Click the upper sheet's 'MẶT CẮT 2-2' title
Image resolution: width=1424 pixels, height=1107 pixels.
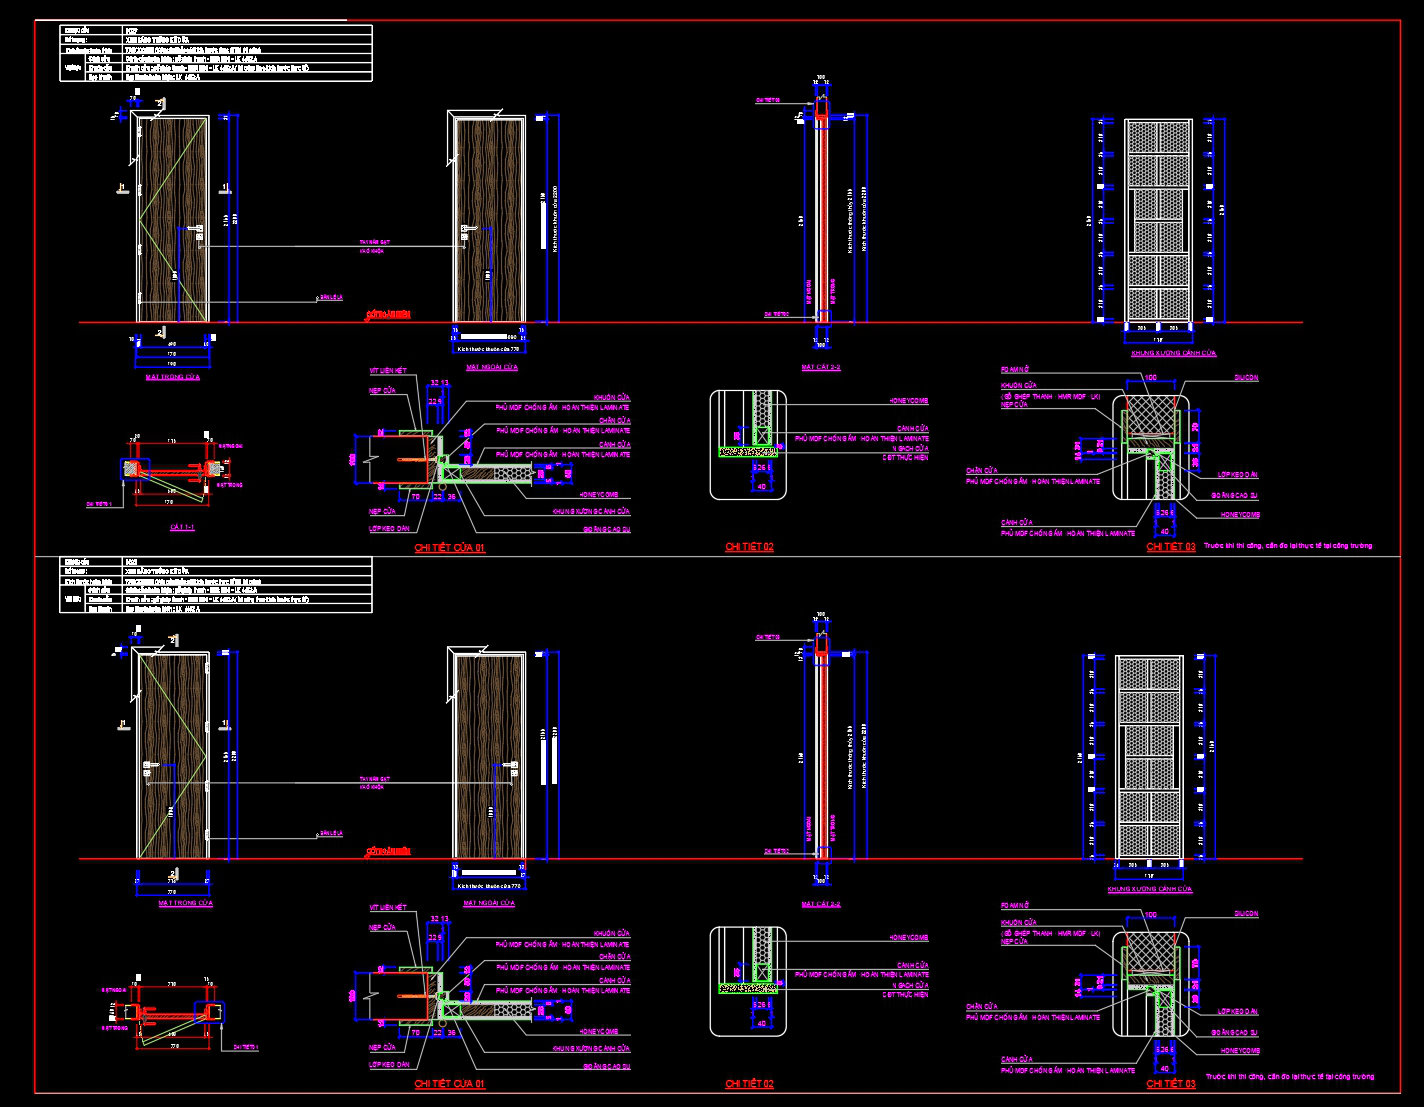pos(821,367)
